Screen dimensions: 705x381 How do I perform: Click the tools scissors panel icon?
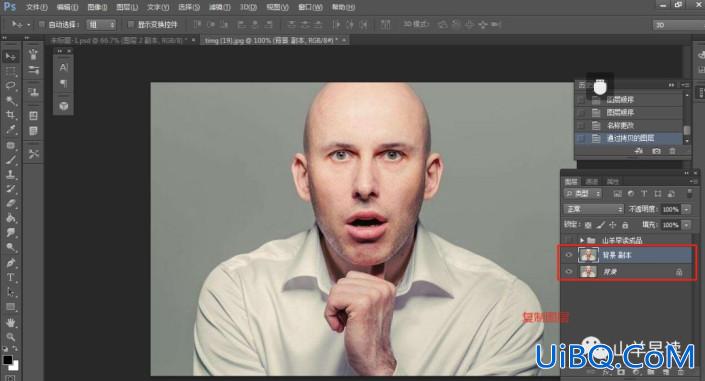33,154
